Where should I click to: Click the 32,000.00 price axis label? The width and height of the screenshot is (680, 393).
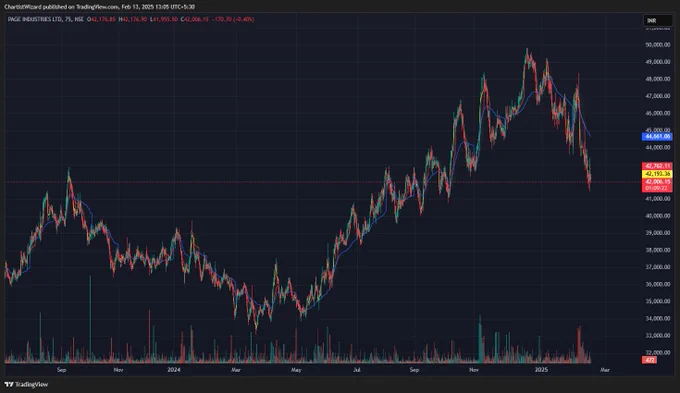[x=658, y=353]
